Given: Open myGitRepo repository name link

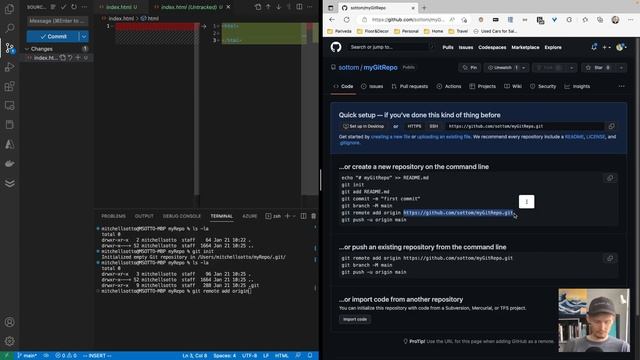Looking at the screenshot, I should 380,68.
